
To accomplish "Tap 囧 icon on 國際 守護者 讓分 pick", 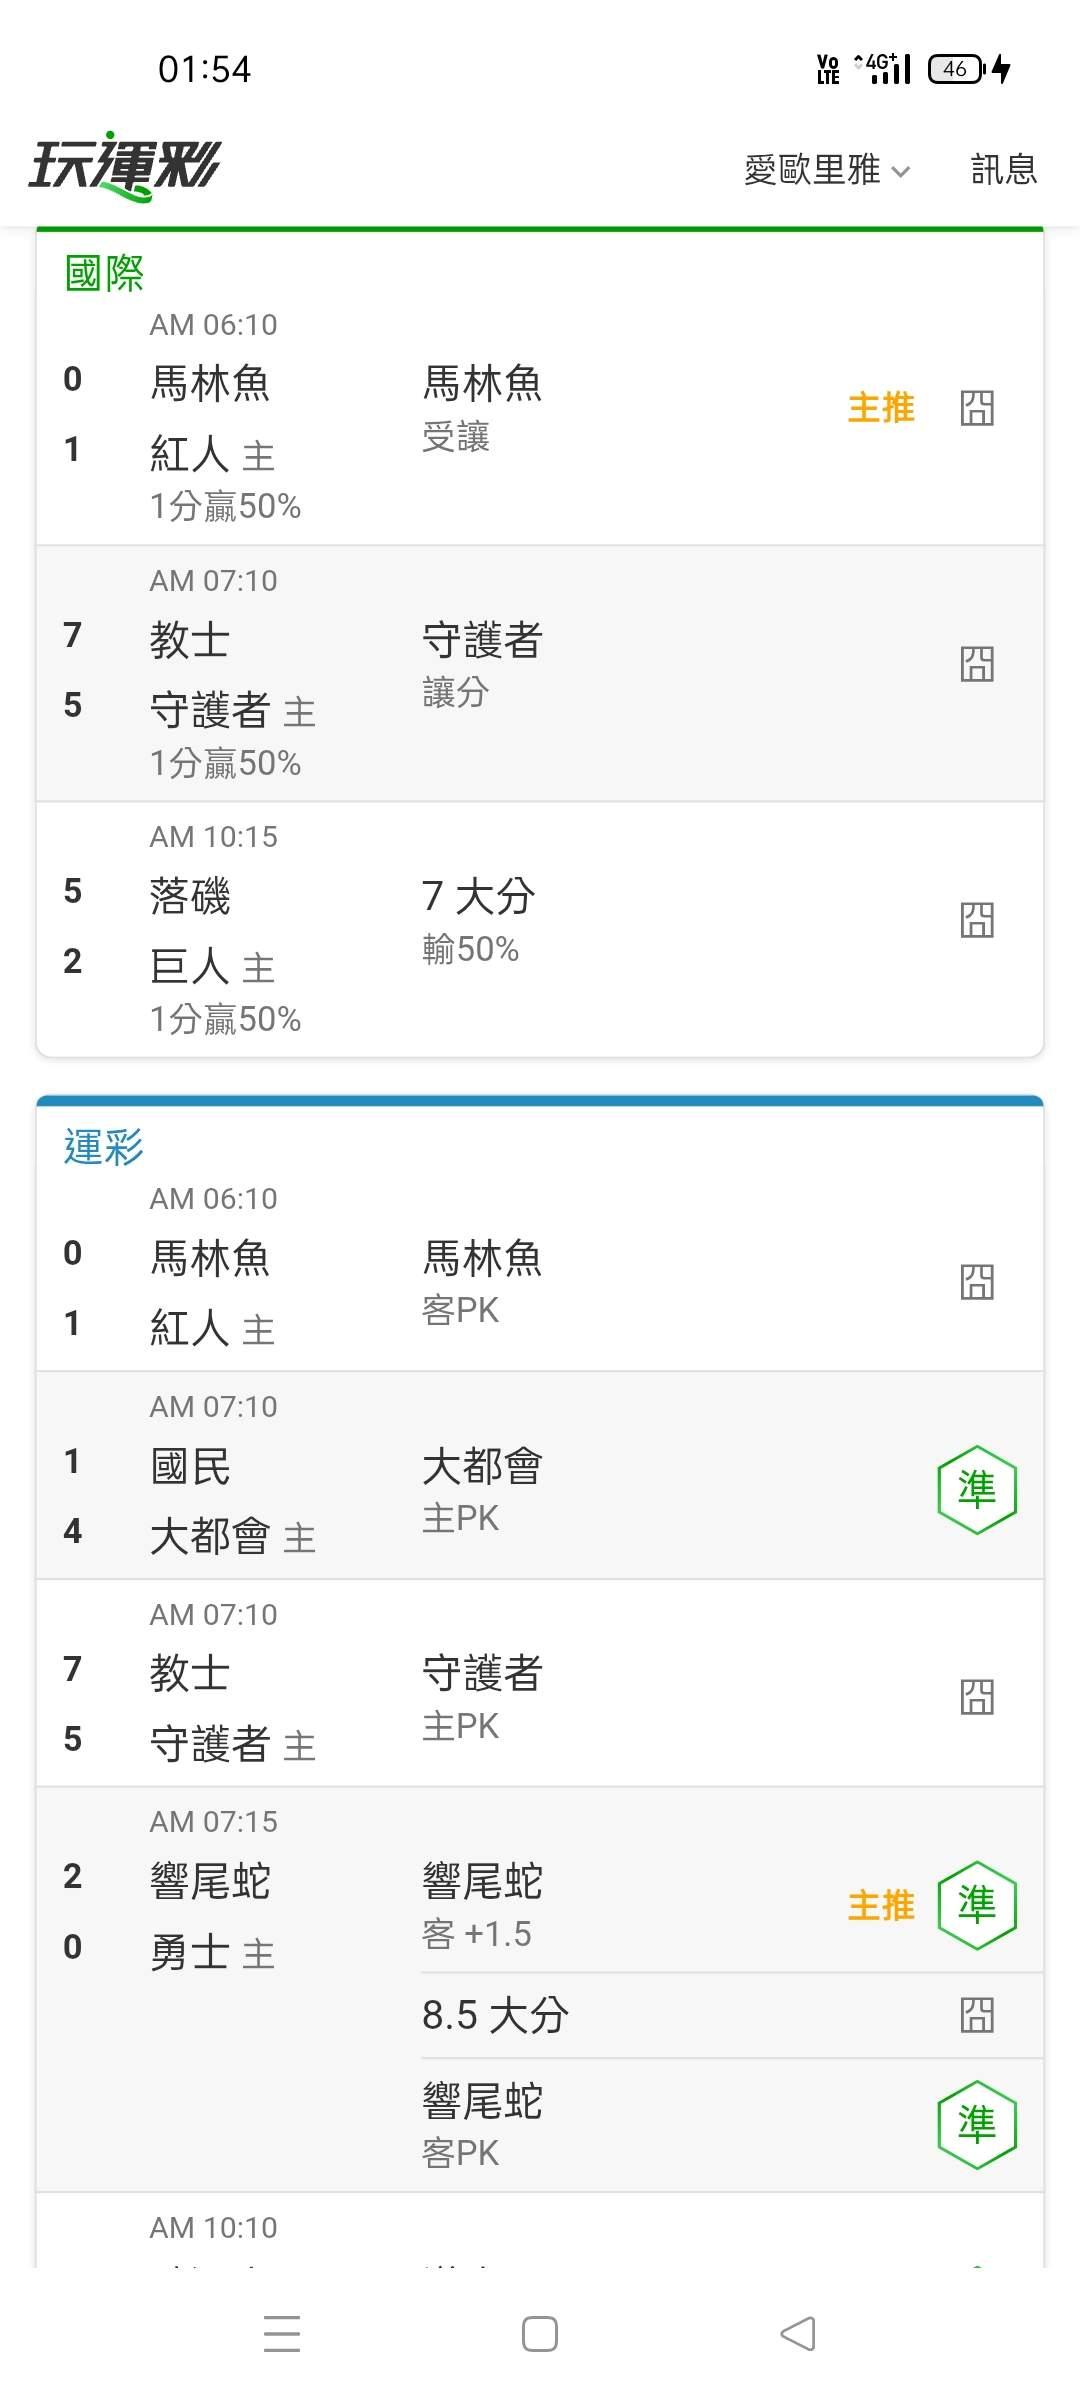I will click(977, 664).
